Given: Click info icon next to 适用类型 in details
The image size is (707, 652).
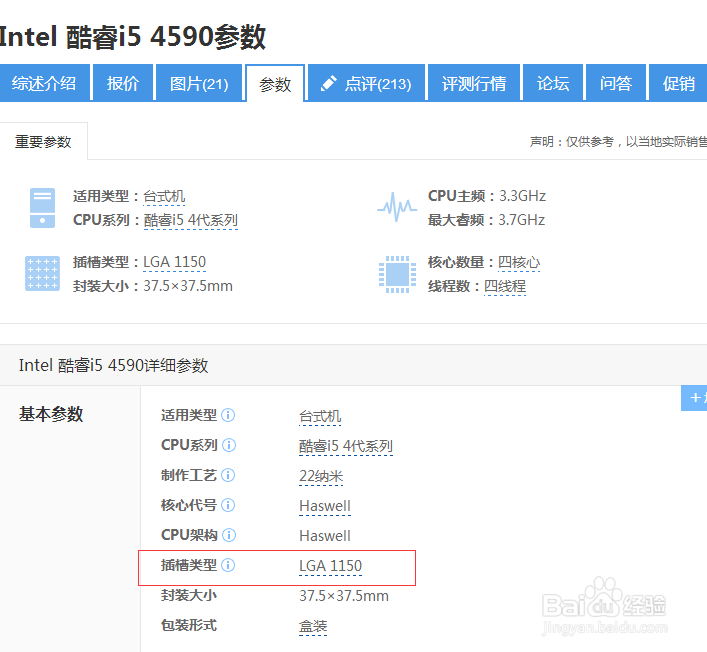Looking at the screenshot, I should (x=228, y=415).
